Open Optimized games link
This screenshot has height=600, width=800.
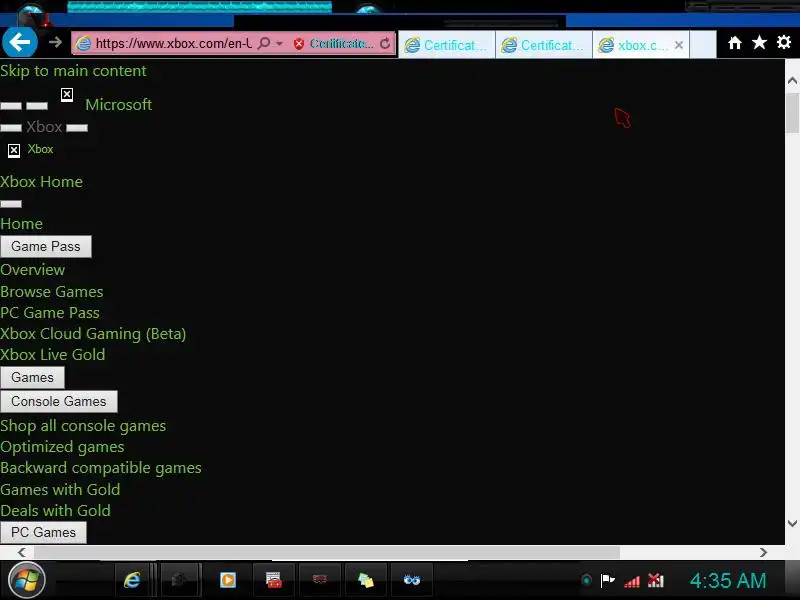[62, 447]
